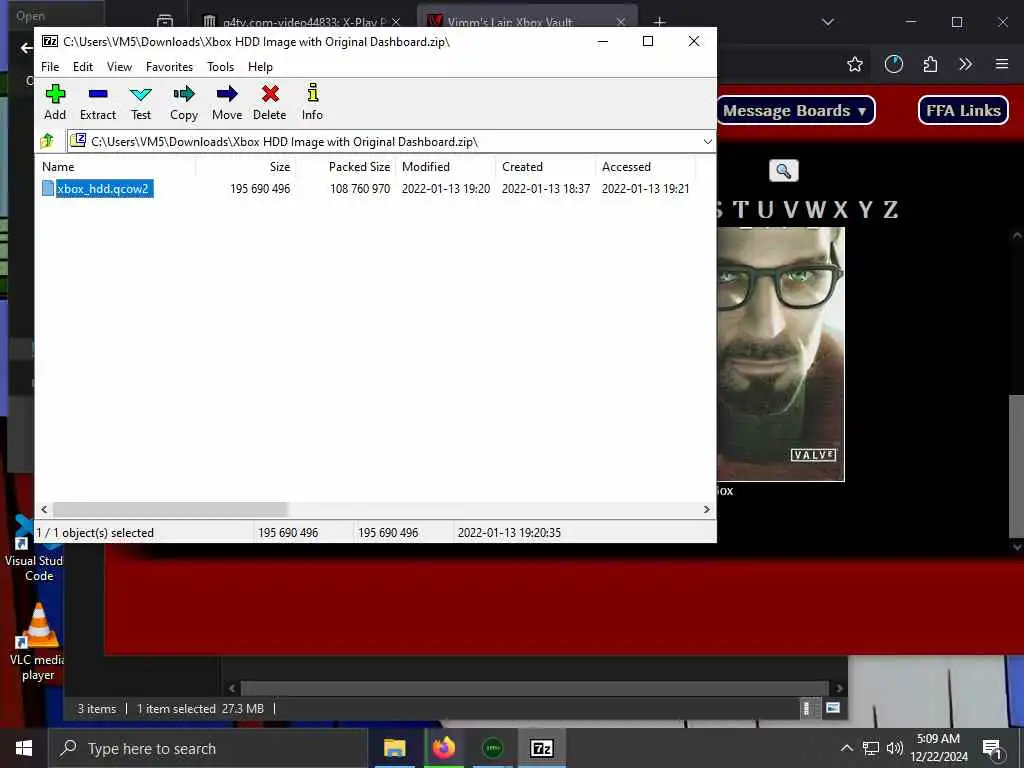Jump to letter V in the vault index

tap(791, 210)
